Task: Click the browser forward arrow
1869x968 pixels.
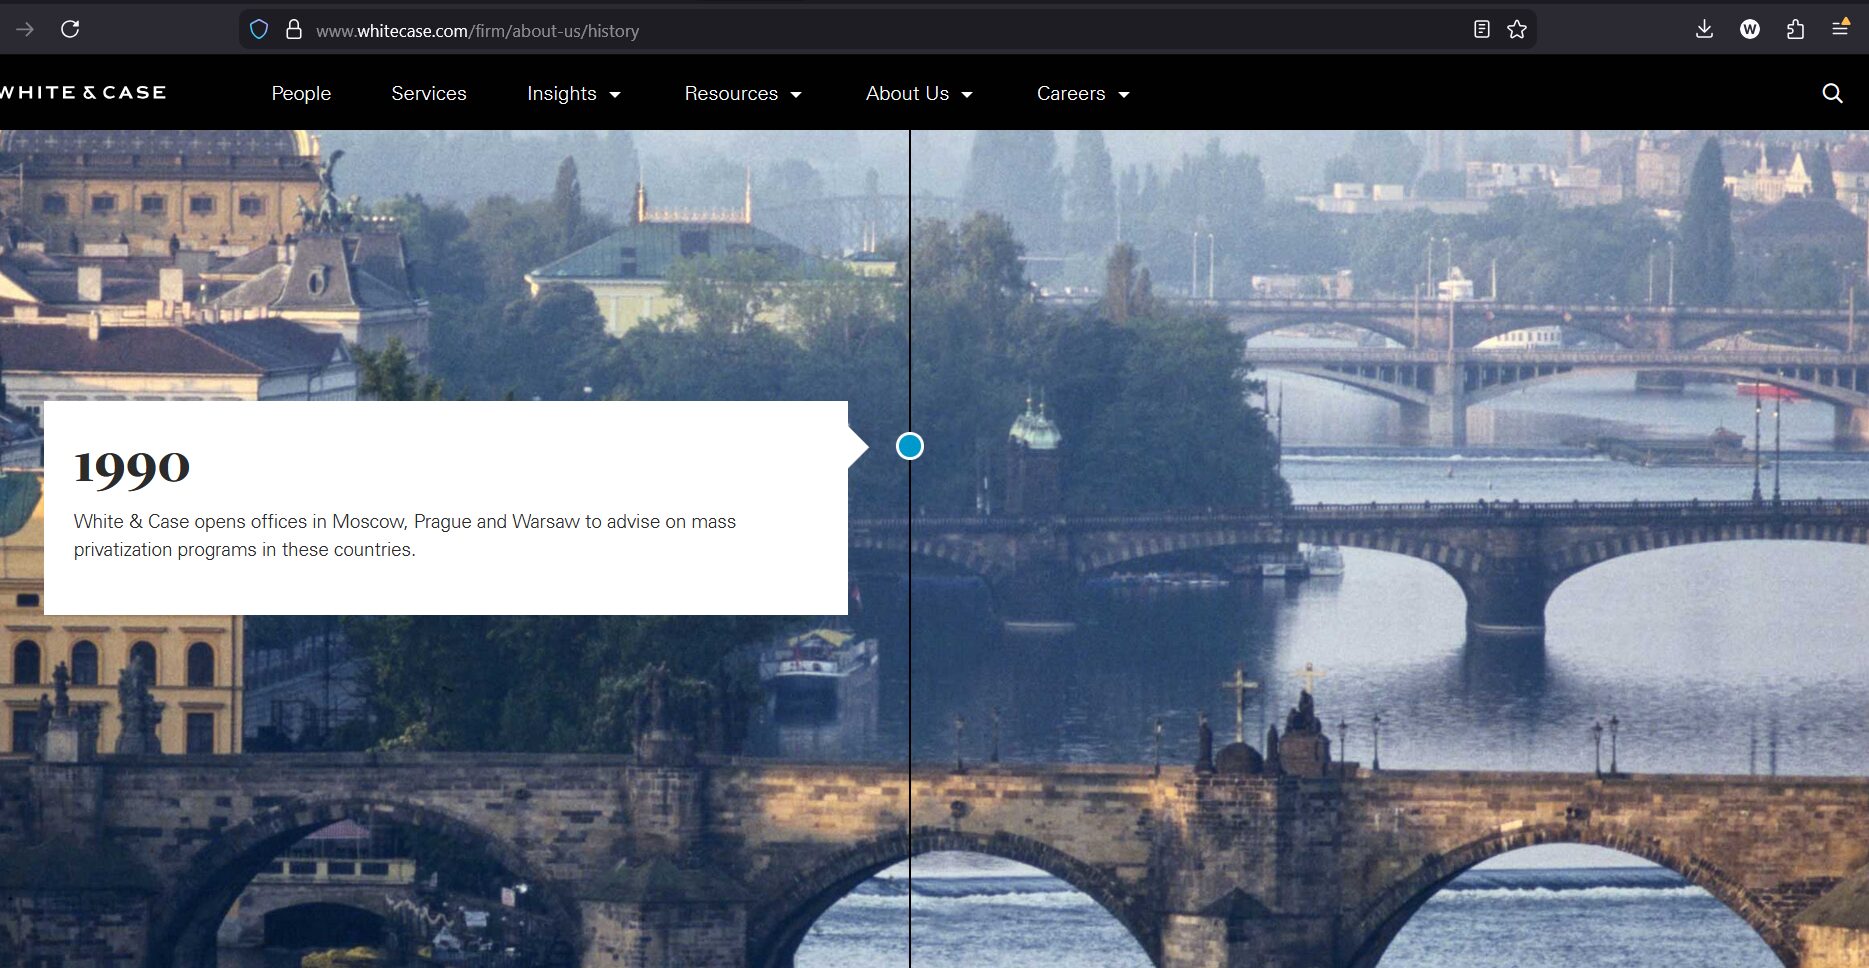Action: pos(25,29)
